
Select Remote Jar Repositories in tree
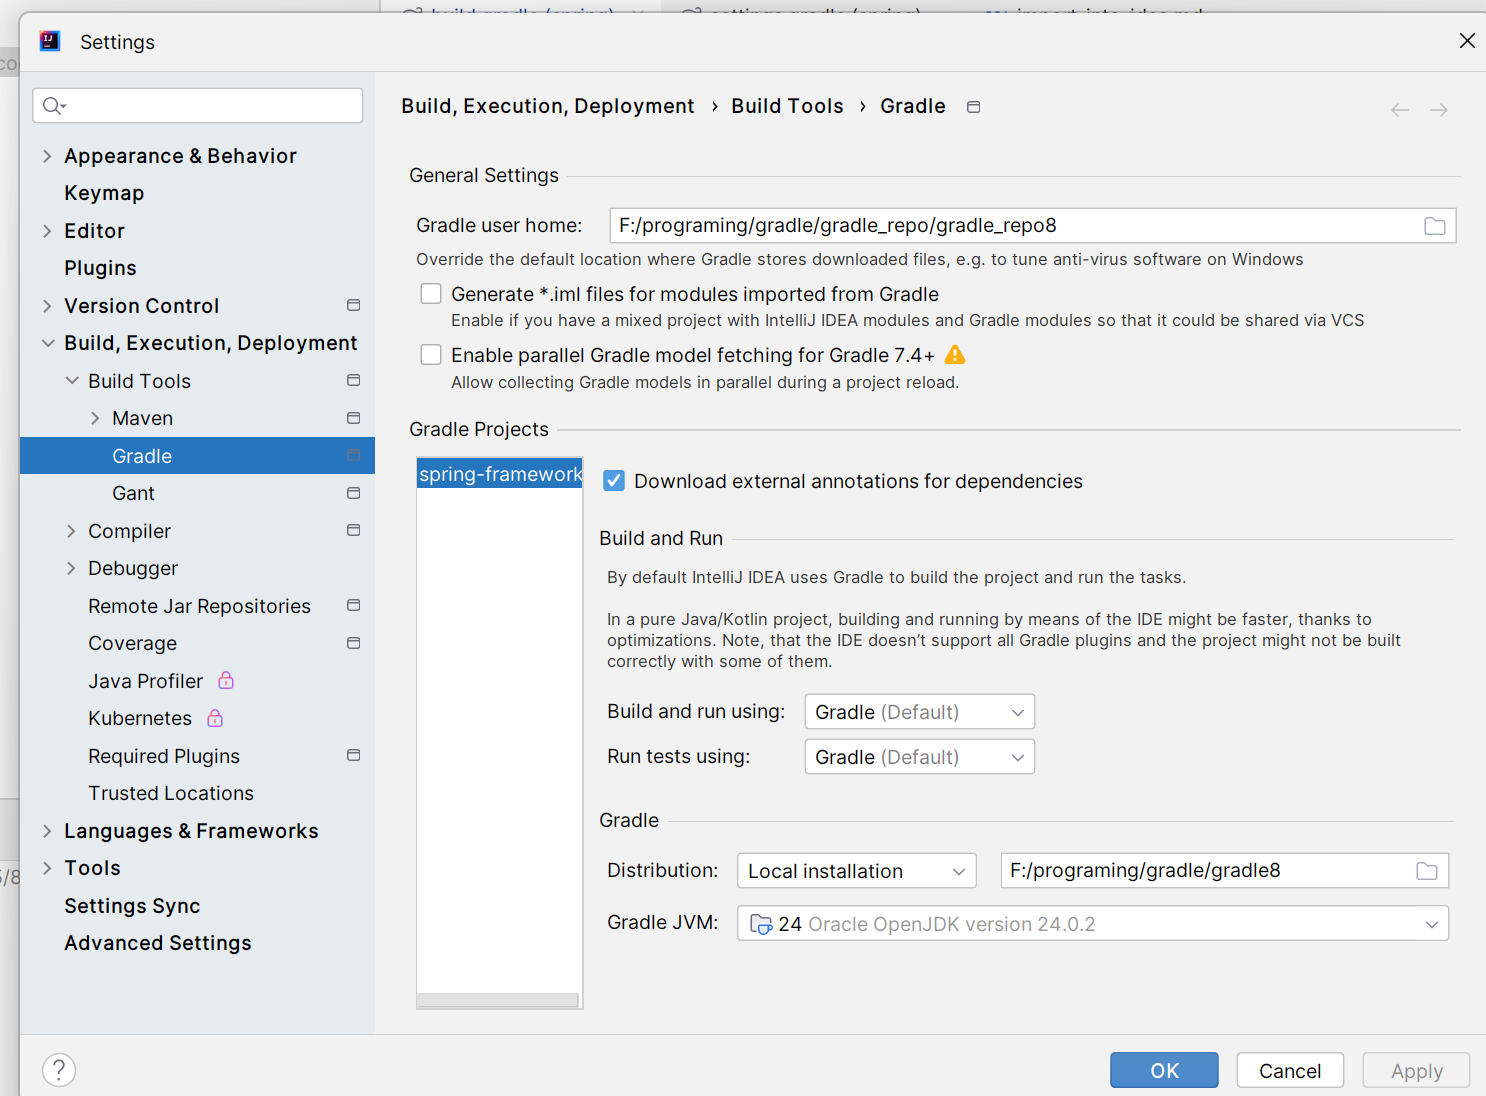(x=199, y=606)
